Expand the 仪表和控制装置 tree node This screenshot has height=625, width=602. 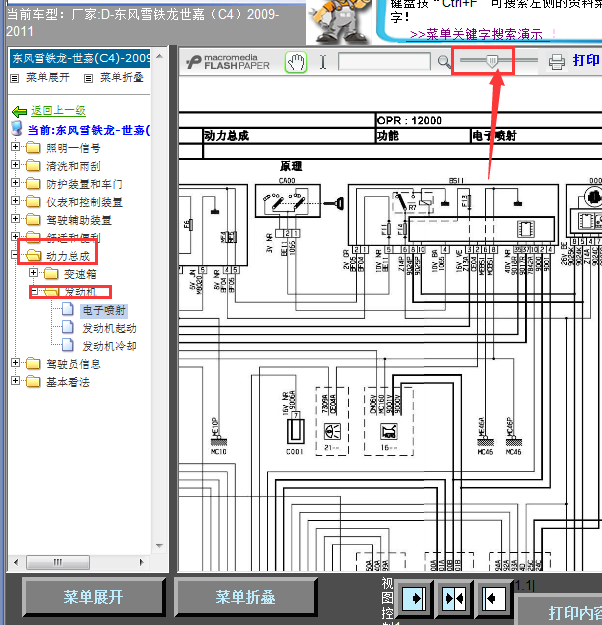pyautogui.click(x=15, y=200)
